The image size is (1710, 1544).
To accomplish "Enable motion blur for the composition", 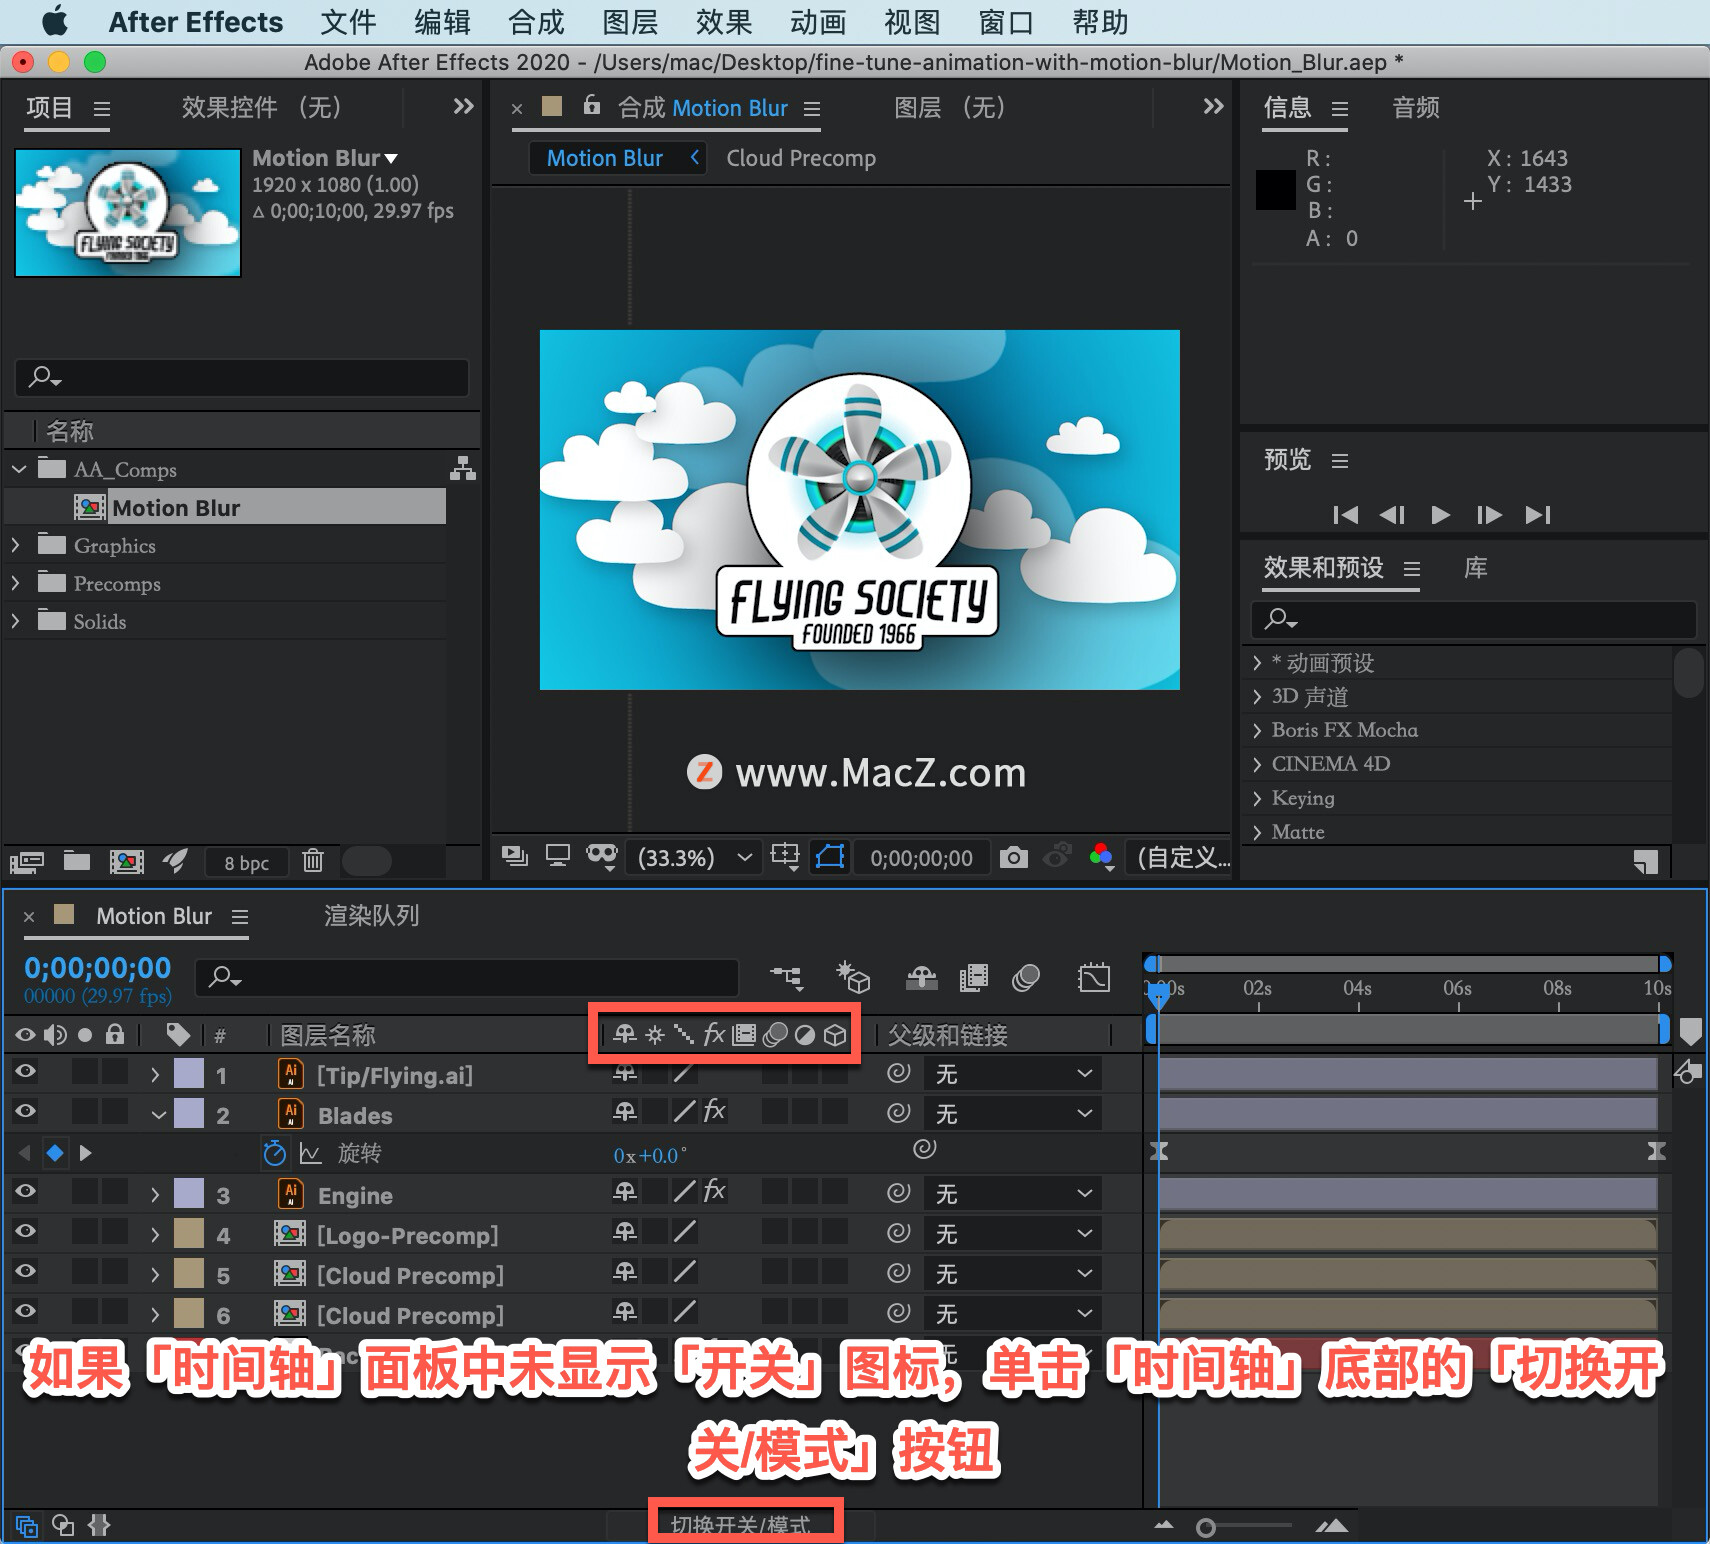I will pyautogui.click(x=1026, y=977).
